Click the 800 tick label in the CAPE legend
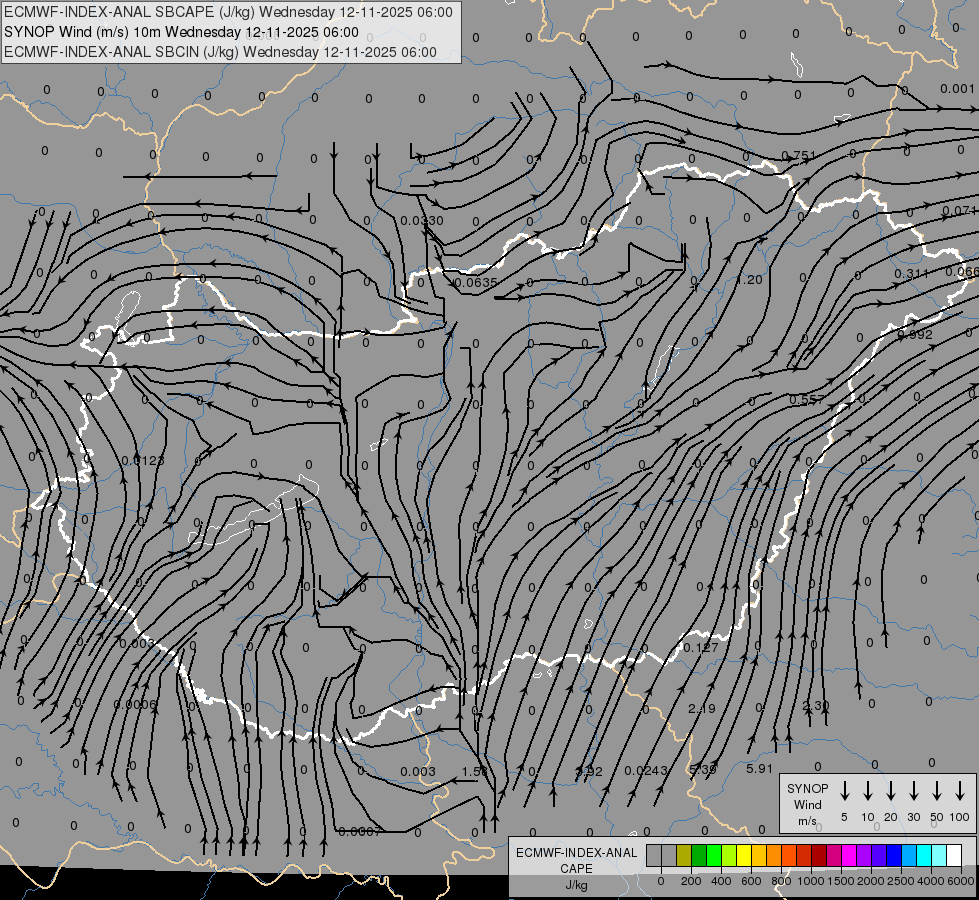979x900 pixels. tap(781, 881)
